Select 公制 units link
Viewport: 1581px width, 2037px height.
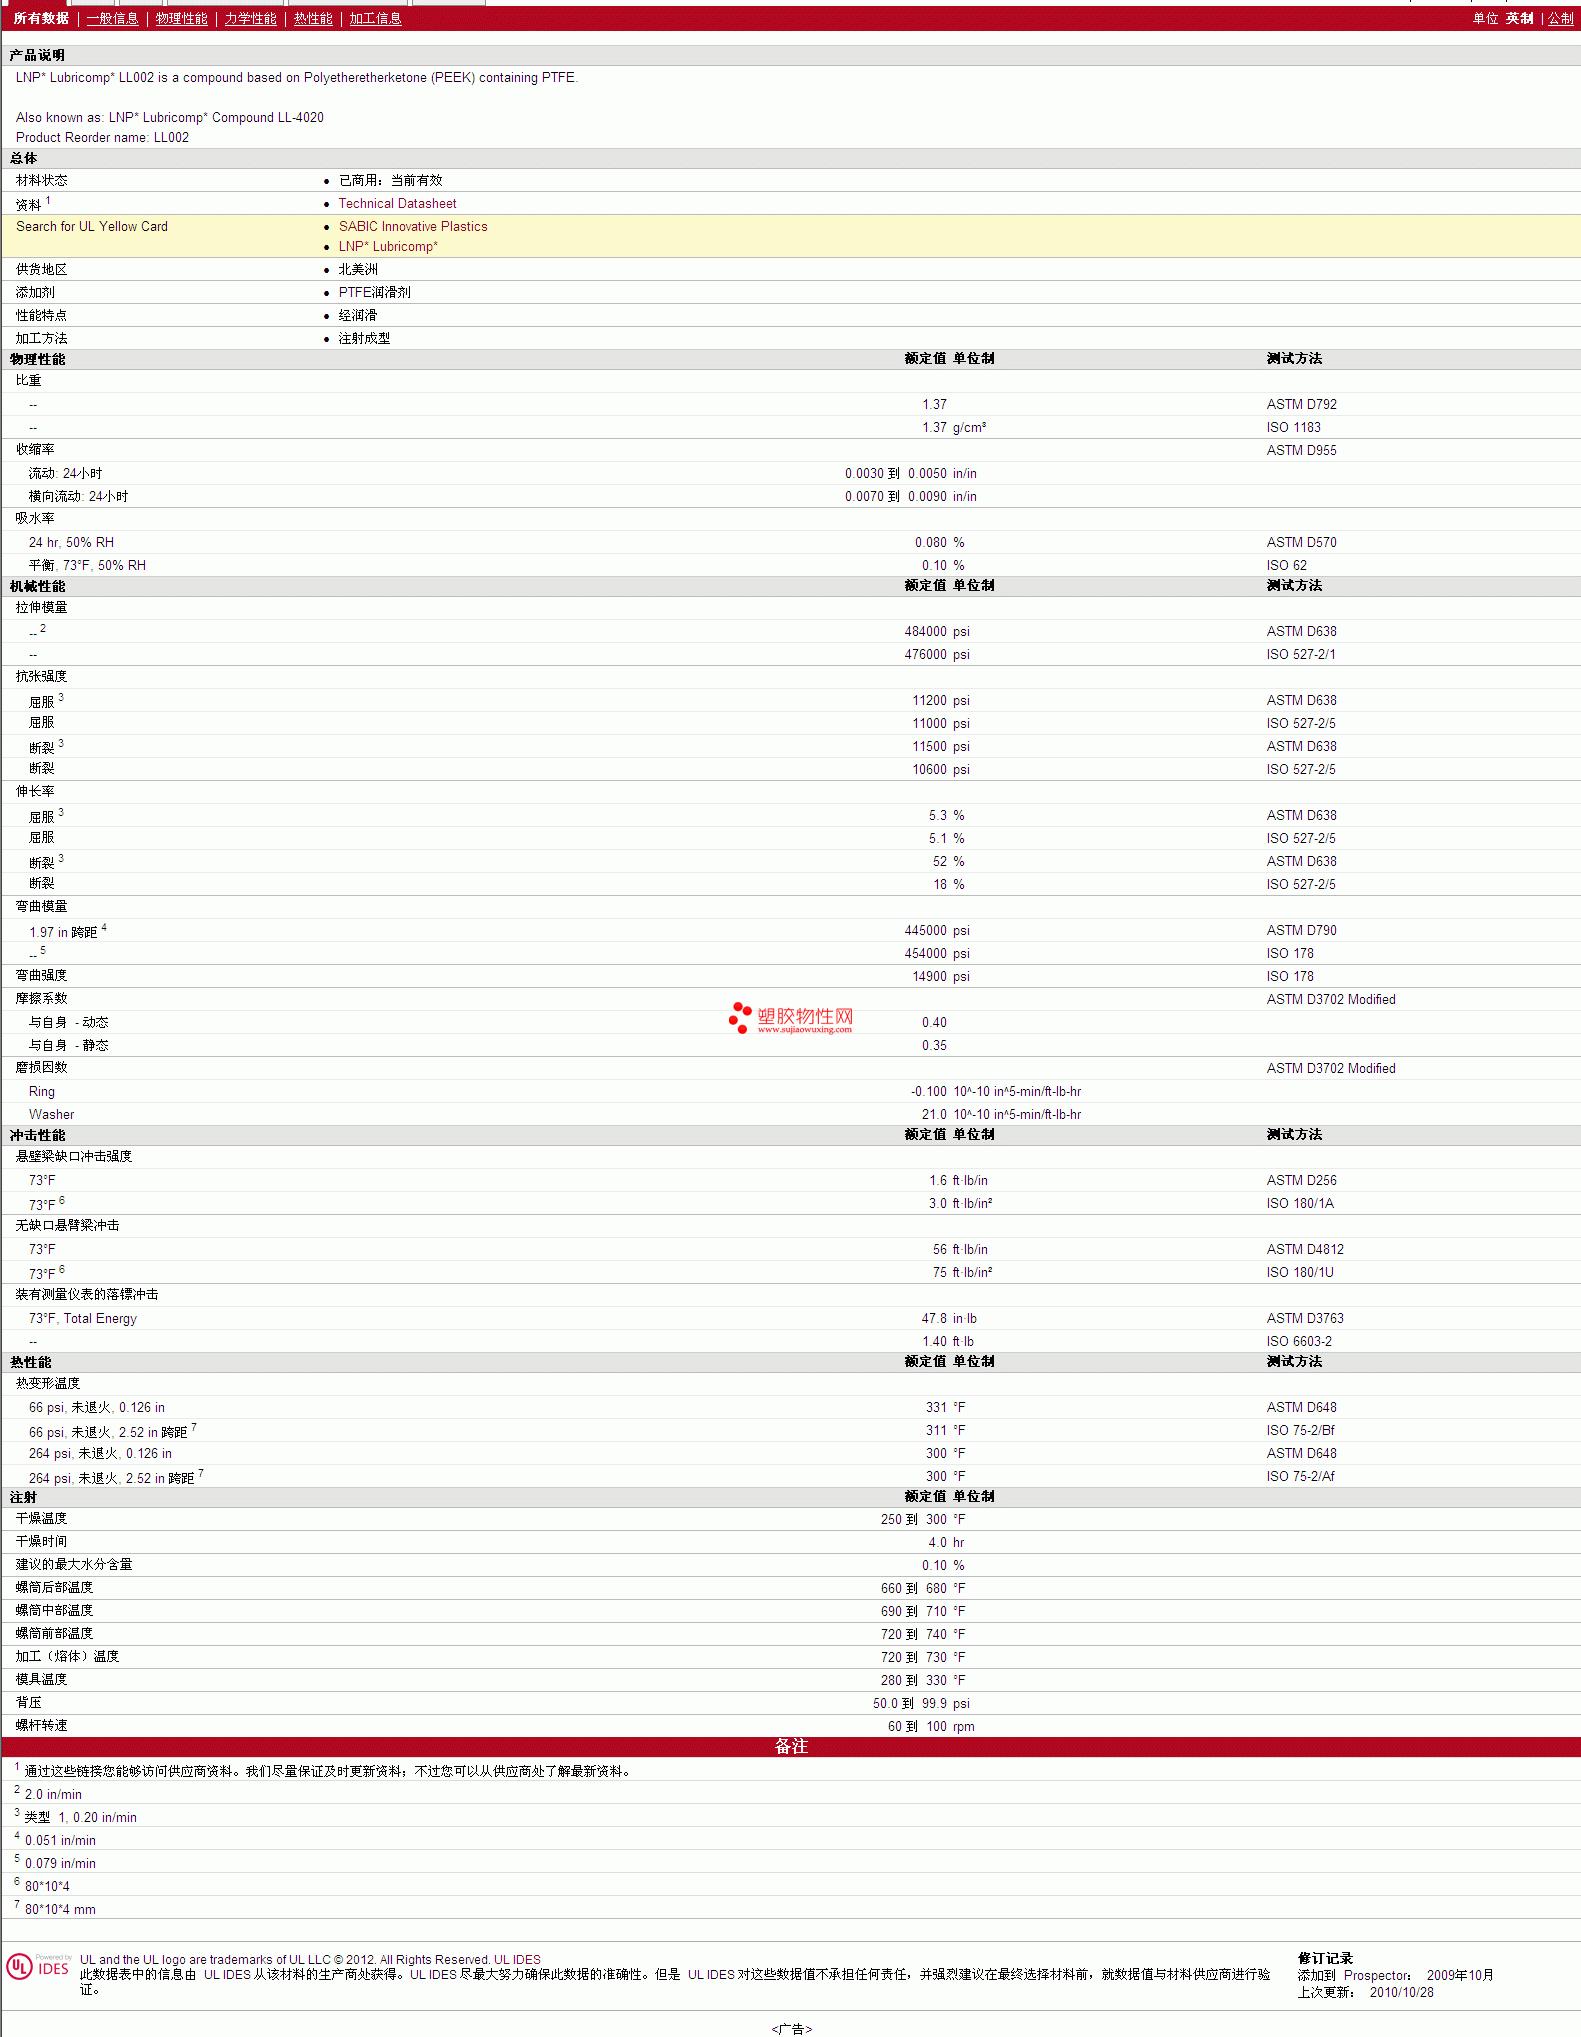(x=1560, y=18)
